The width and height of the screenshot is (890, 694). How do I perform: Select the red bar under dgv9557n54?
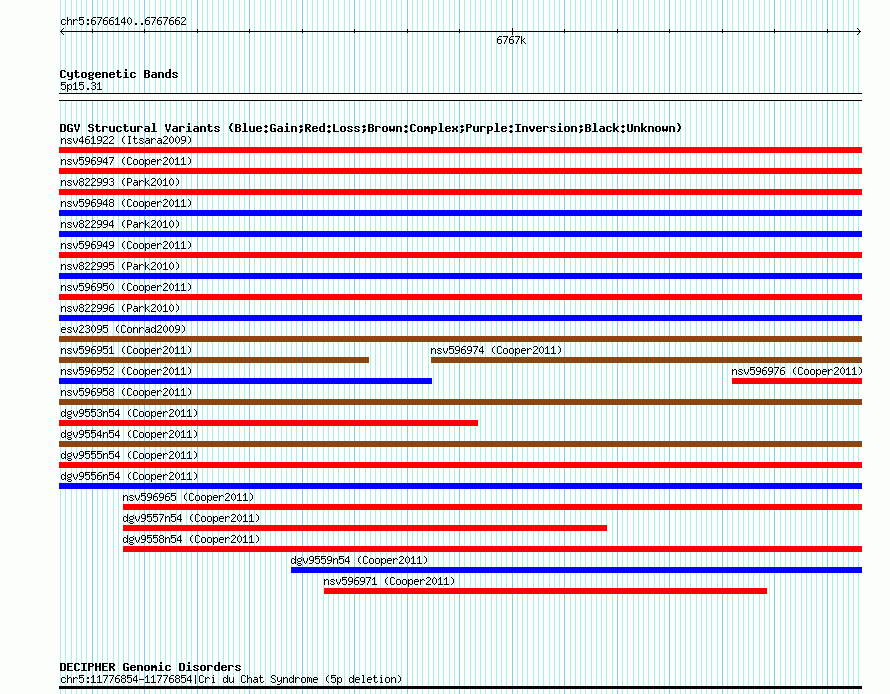point(365,528)
